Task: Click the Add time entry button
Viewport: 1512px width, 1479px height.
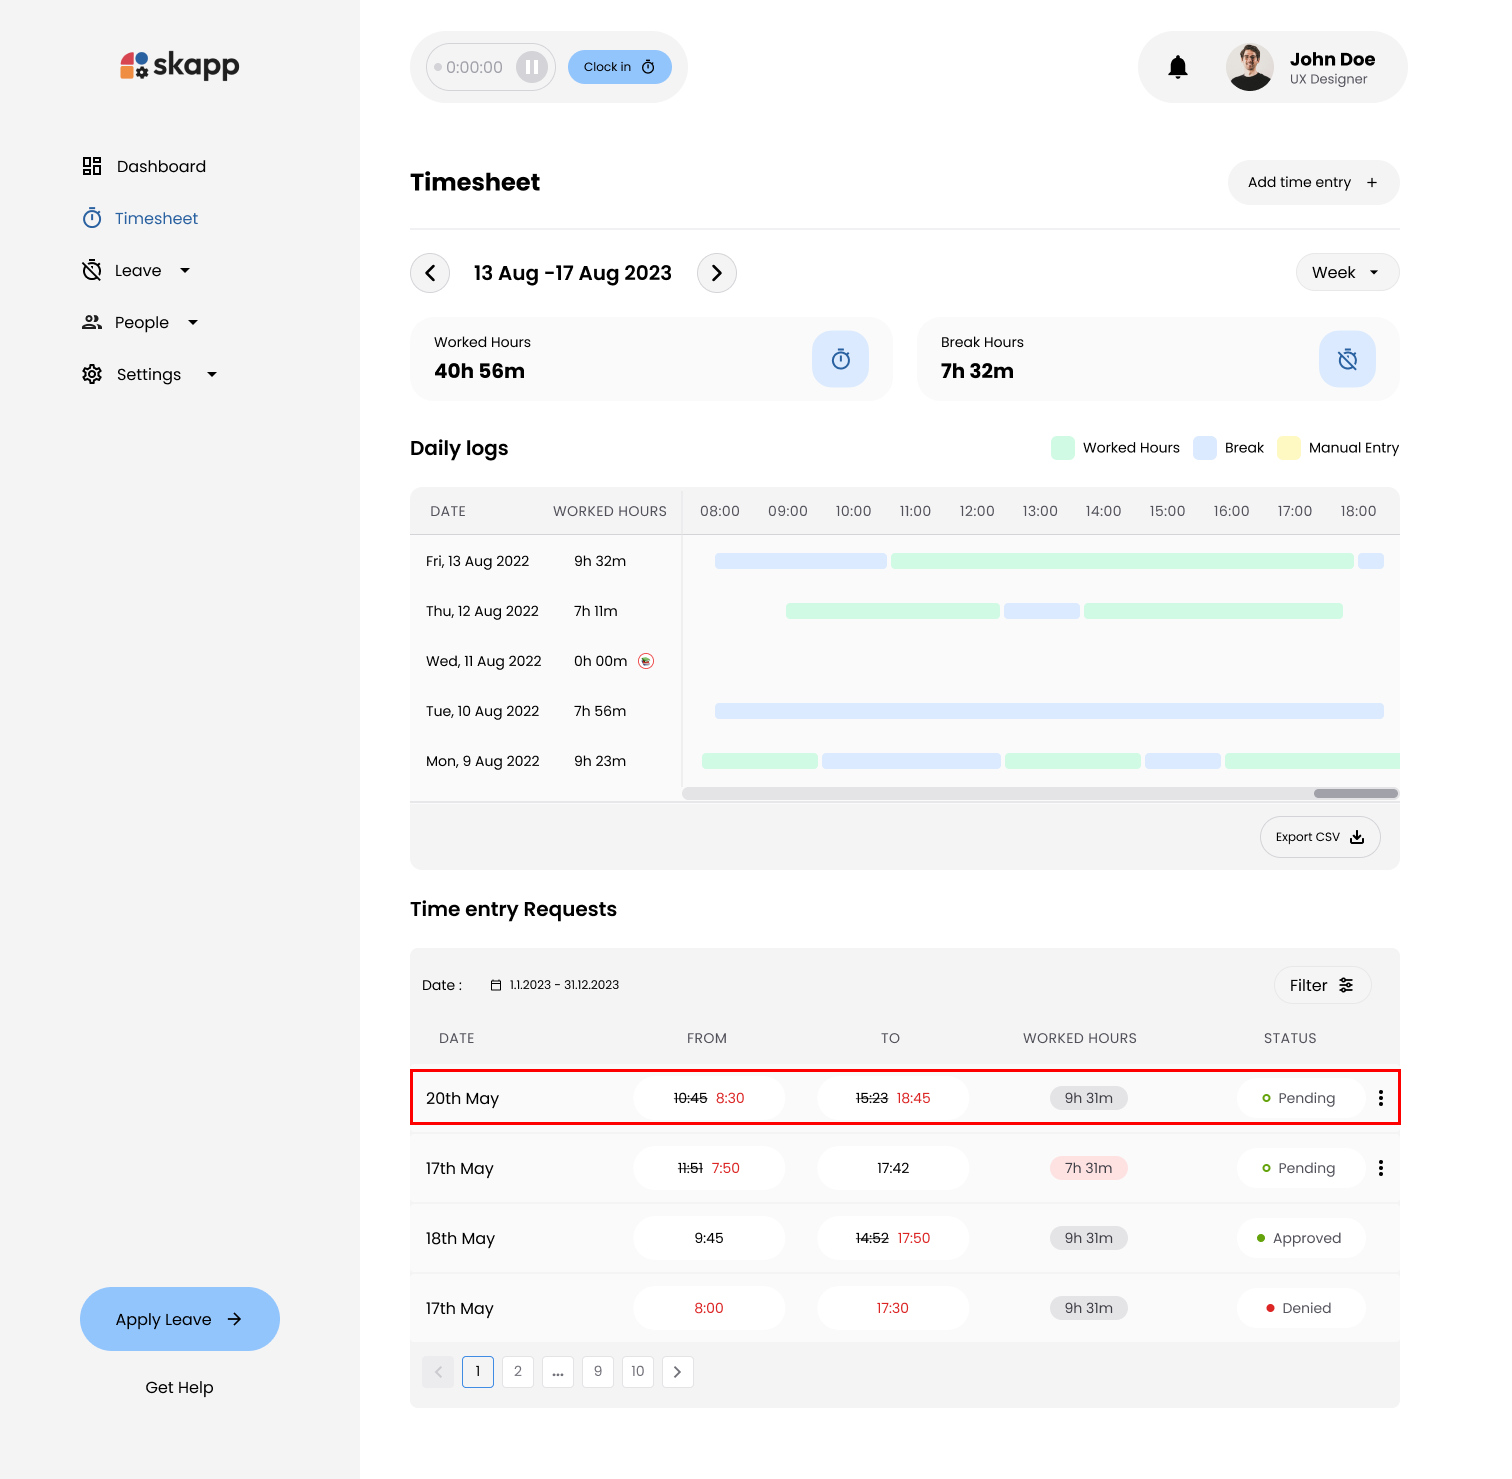Action: coord(1312,182)
